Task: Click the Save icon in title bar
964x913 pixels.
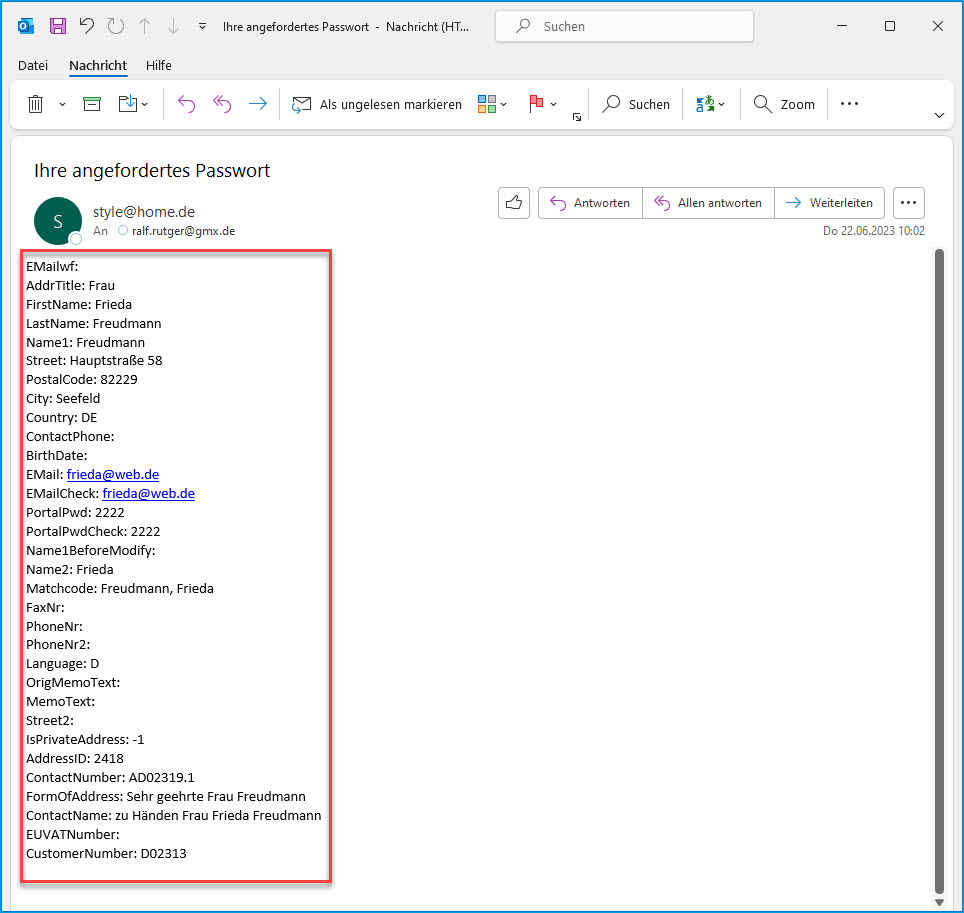Action: click(x=58, y=26)
